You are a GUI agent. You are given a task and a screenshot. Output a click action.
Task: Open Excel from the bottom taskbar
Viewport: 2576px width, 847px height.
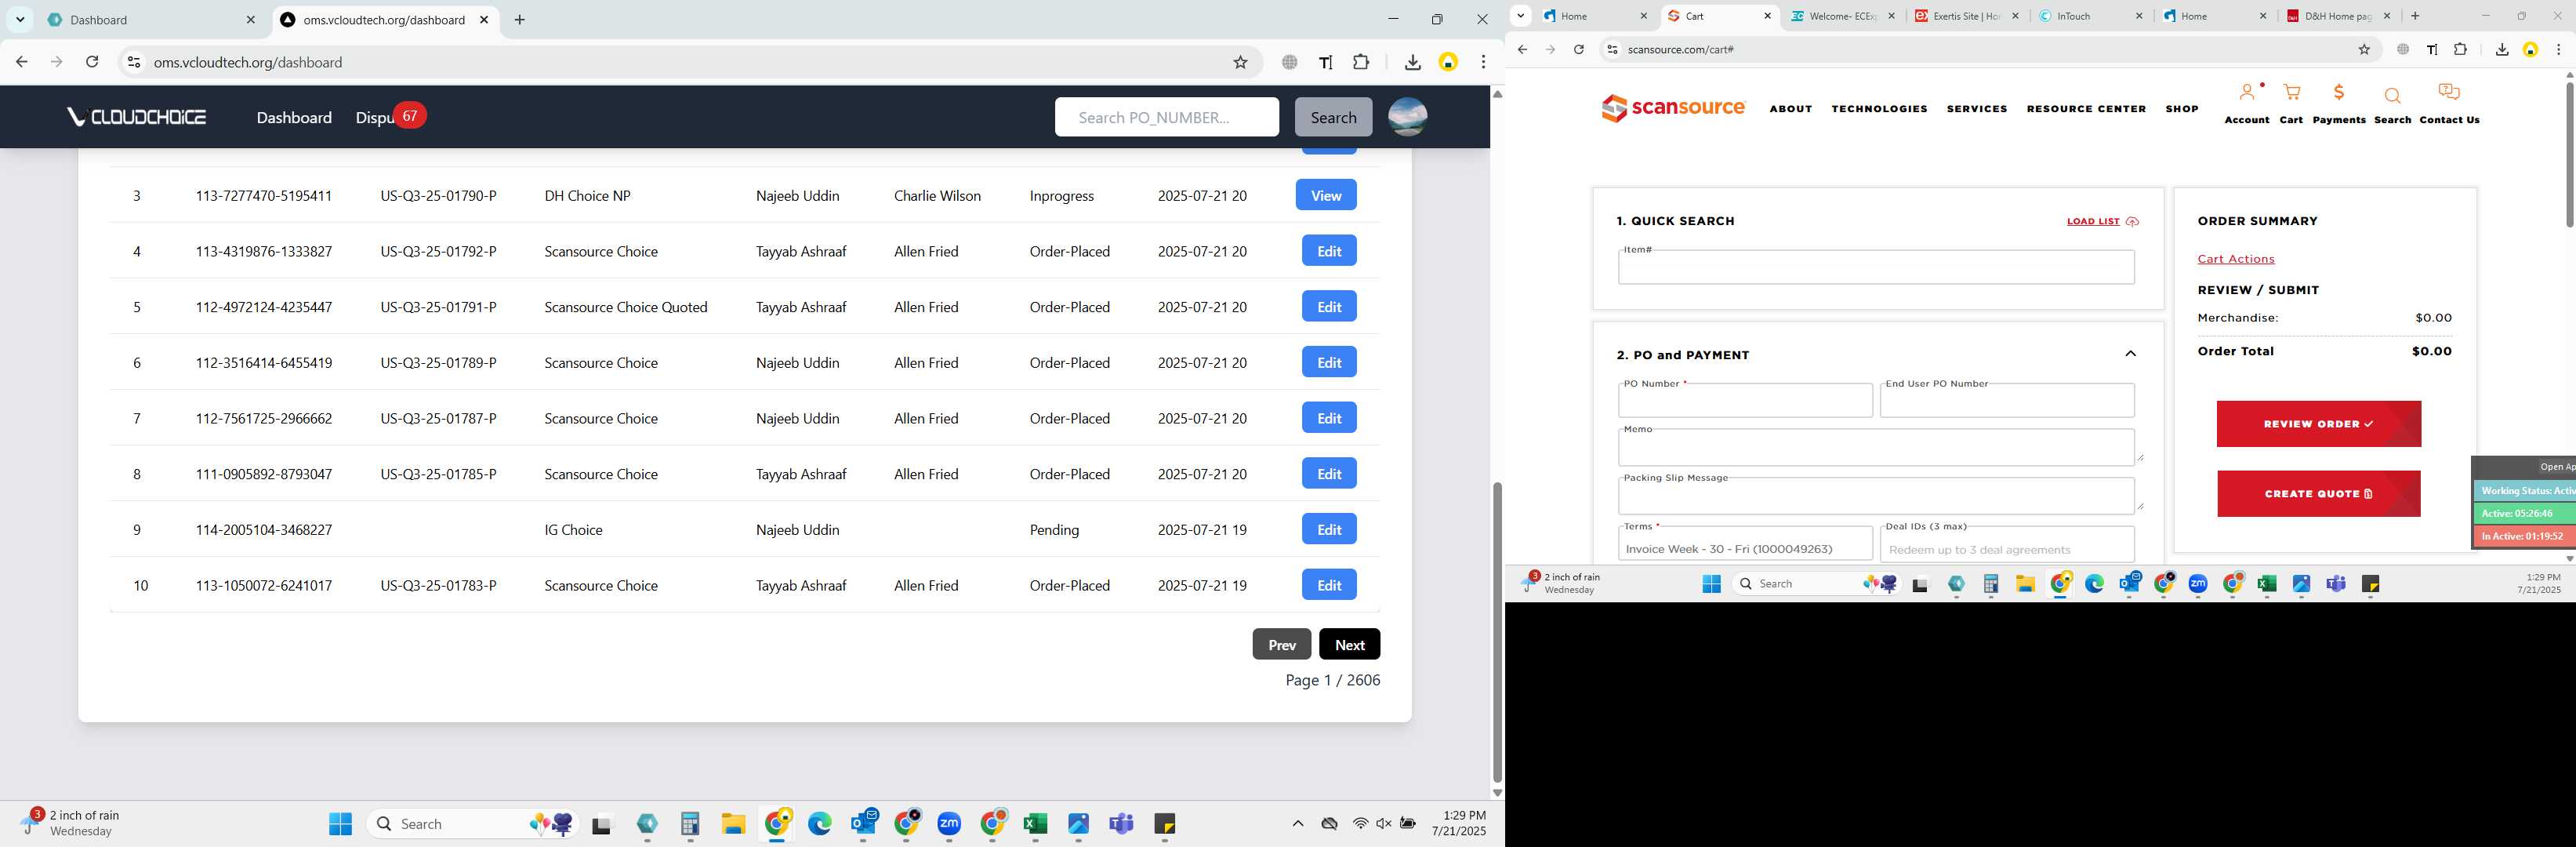[1035, 824]
